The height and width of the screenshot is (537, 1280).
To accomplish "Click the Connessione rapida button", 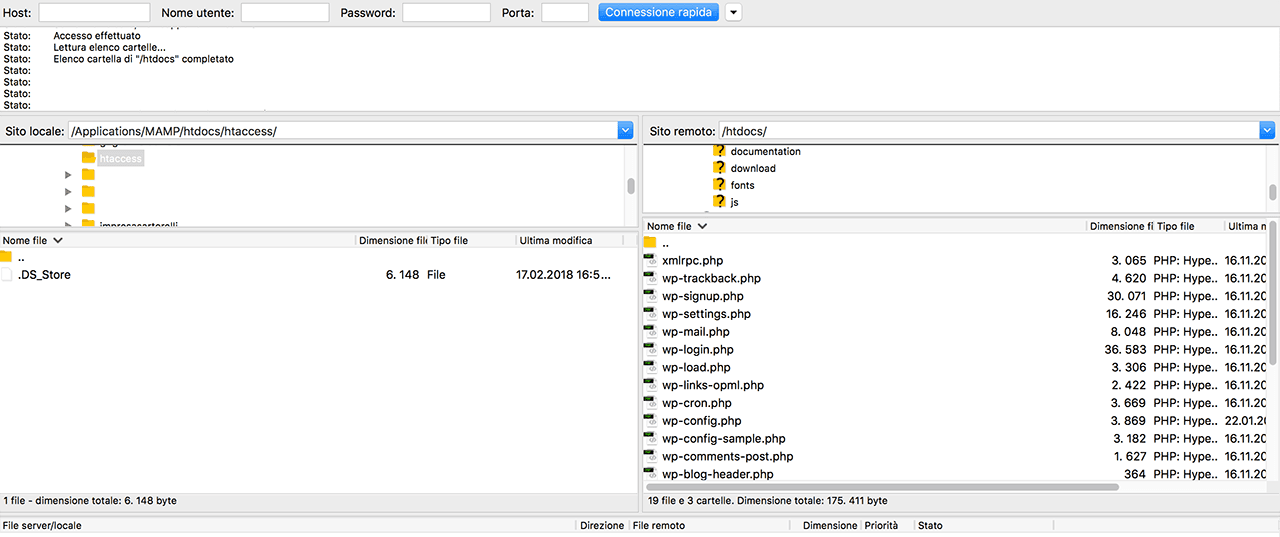I will click(659, 12).
